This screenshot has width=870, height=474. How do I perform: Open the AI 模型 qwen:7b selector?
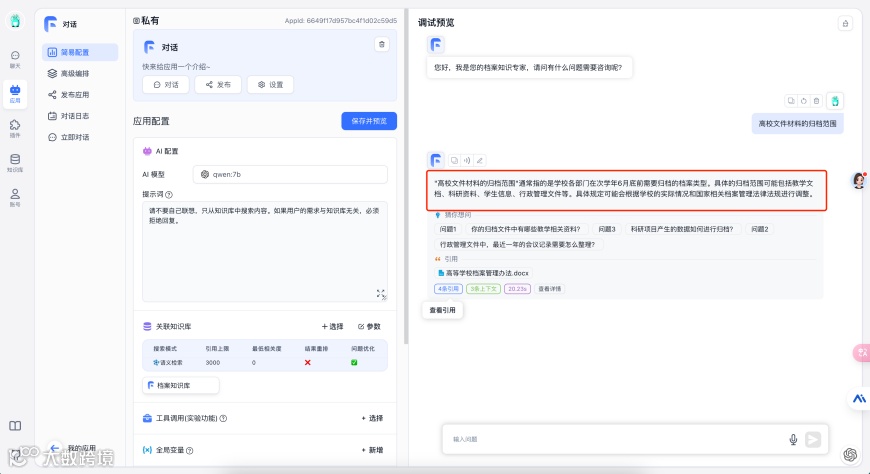tap(290, 174)
